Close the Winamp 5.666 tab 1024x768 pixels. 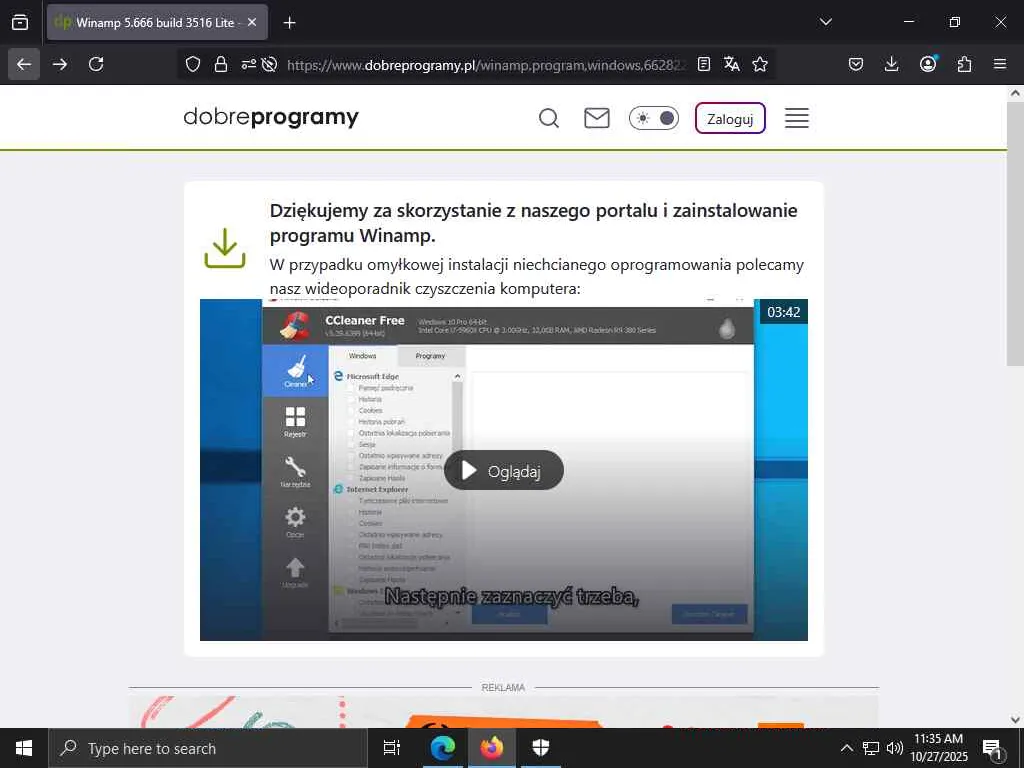(x=252, y=22)
